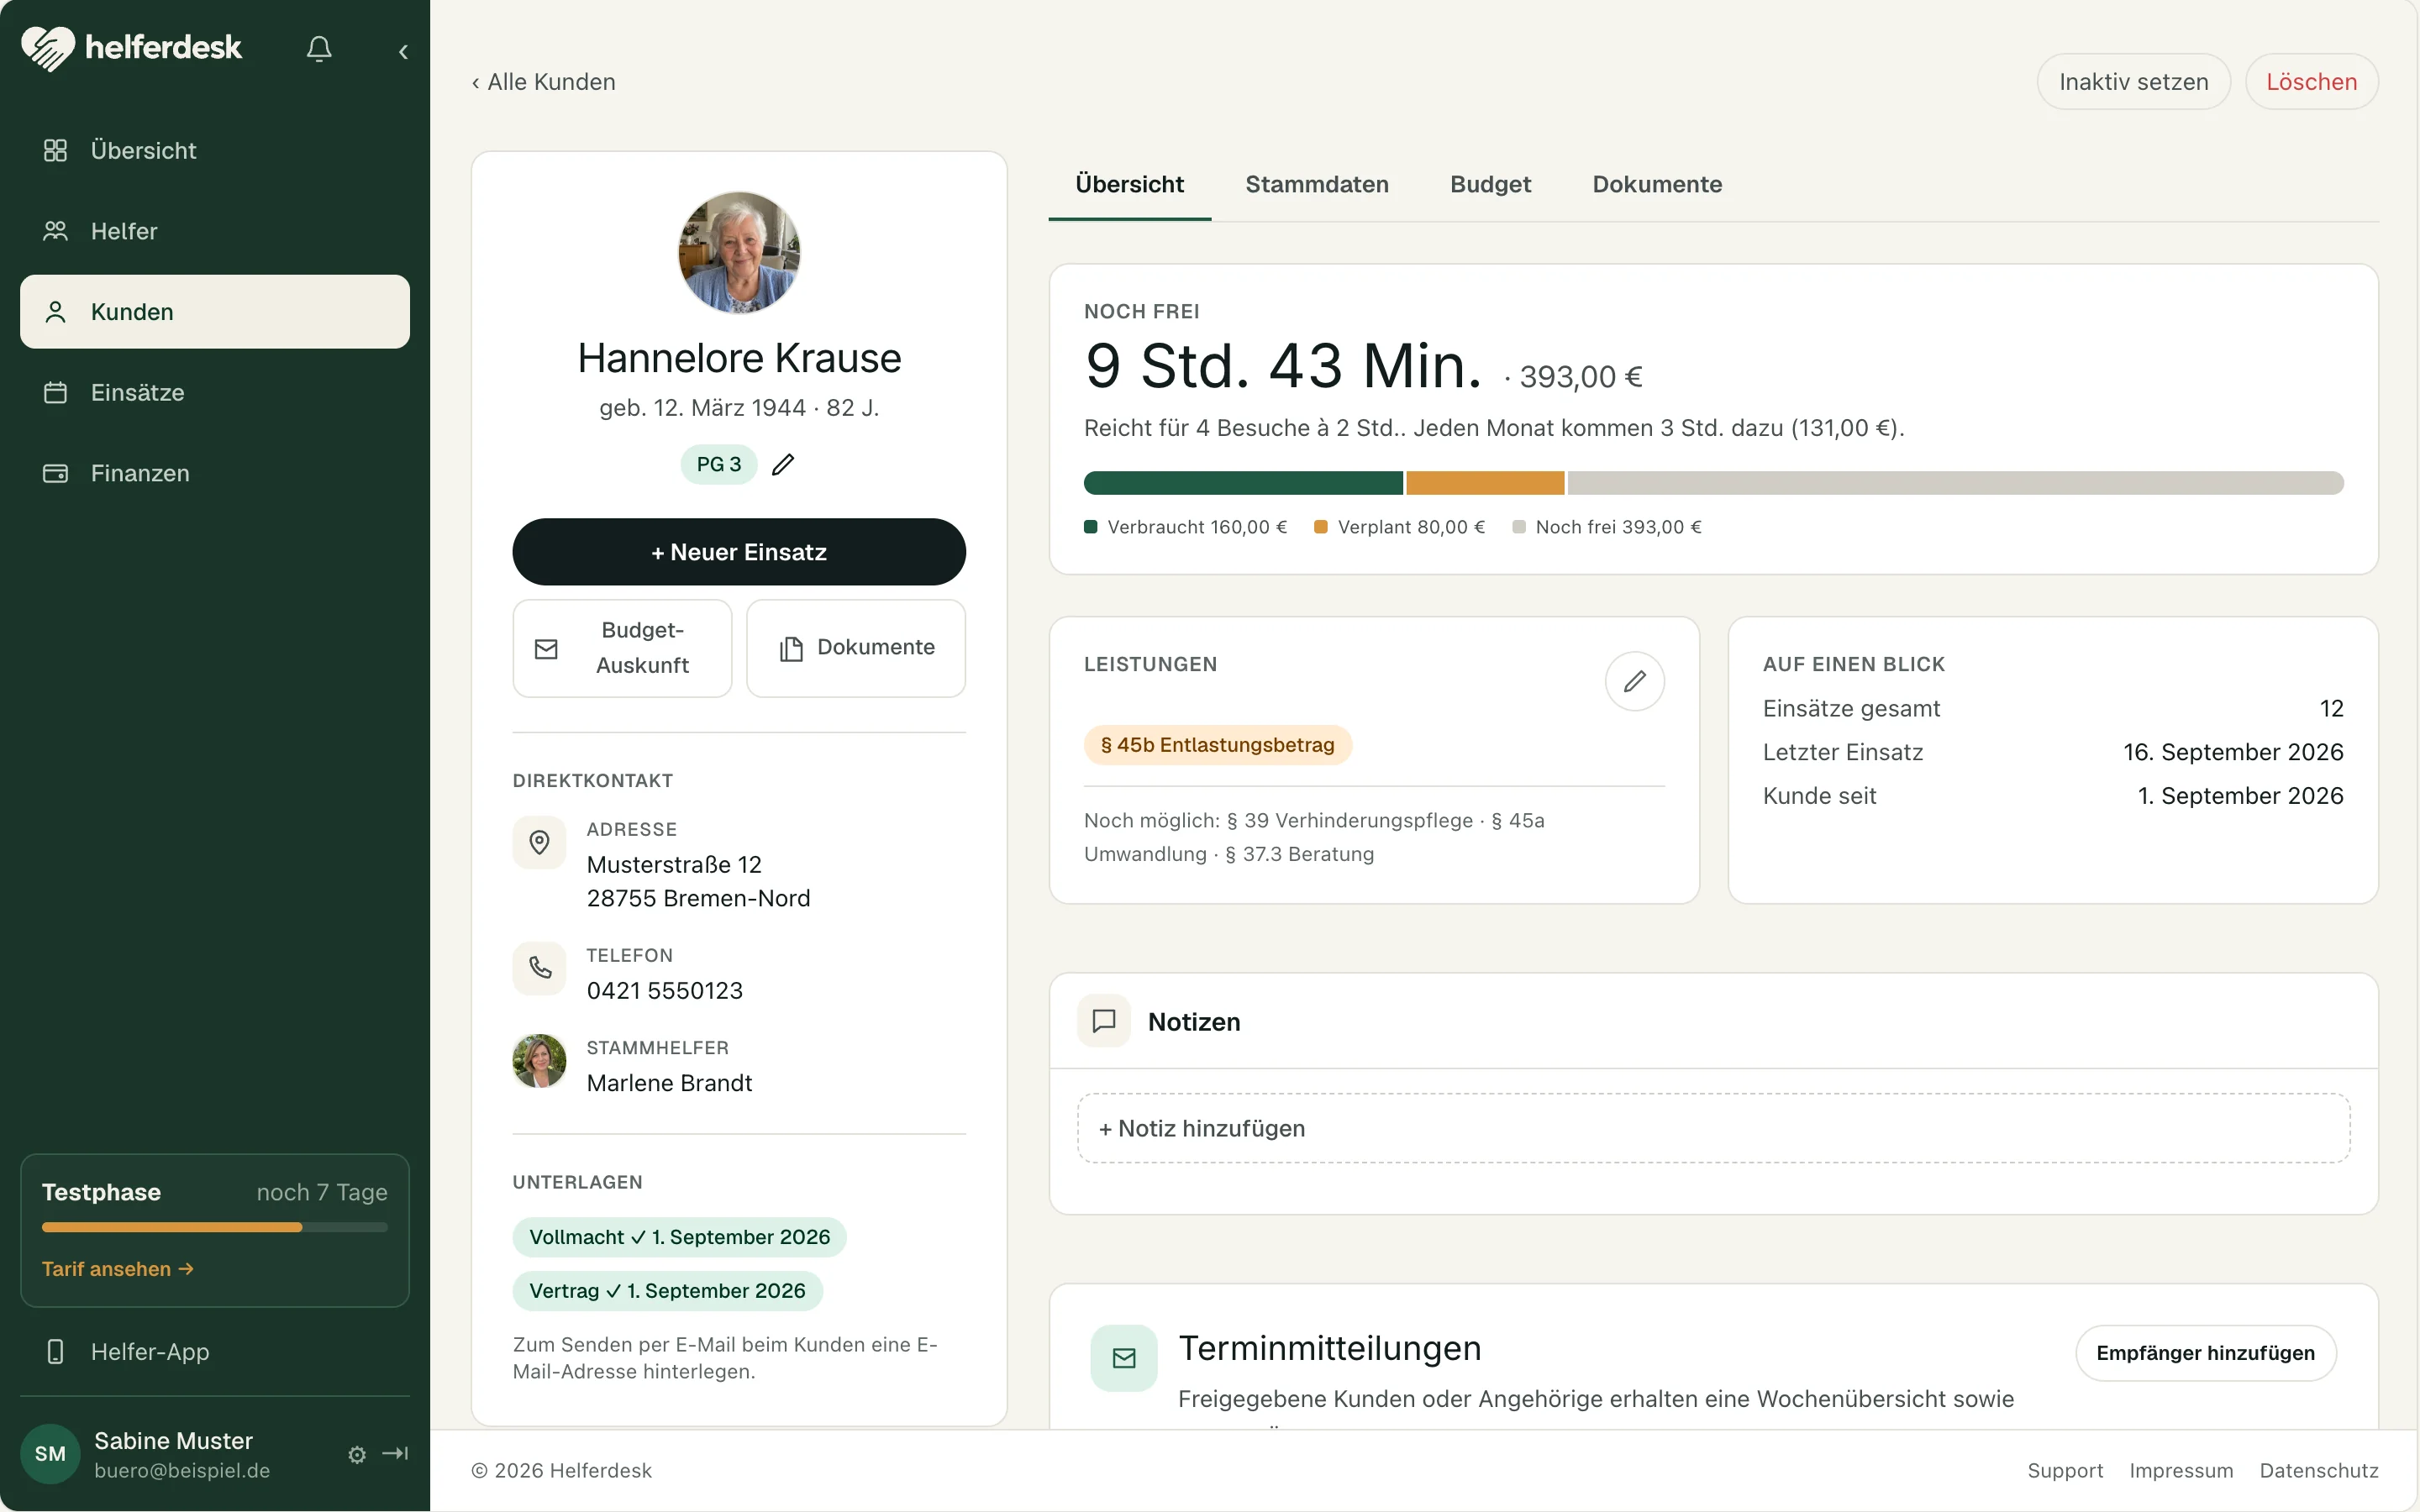2420x1512 pixels.
Task: Edit the PG 3 care level pencil
Action: coord(783,464)
